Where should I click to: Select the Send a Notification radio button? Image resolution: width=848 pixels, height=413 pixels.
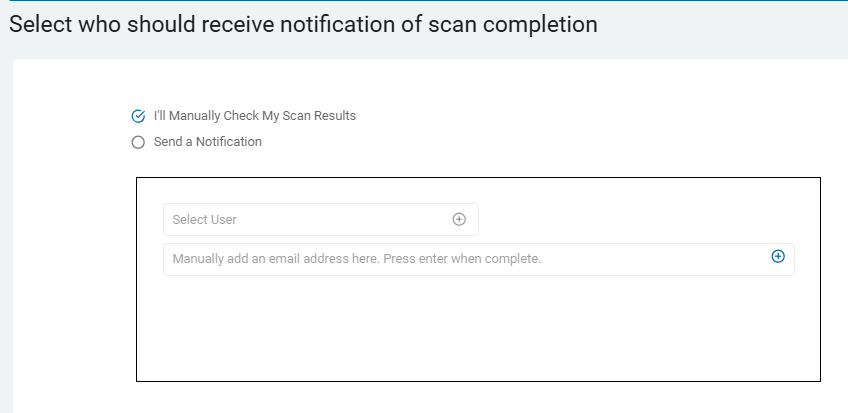click(x=138, y=142)
